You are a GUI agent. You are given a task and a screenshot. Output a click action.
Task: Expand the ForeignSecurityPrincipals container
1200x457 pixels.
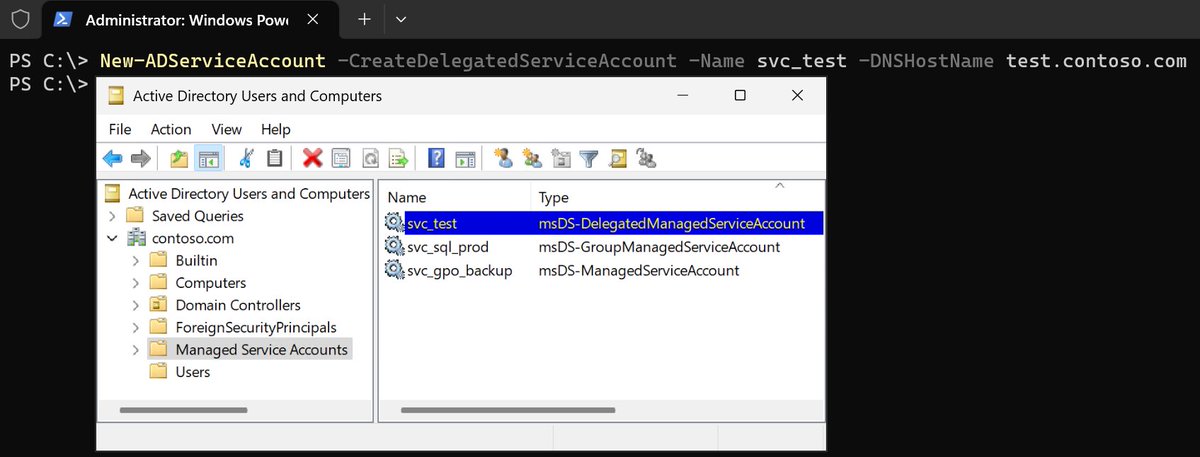(135, 327)
